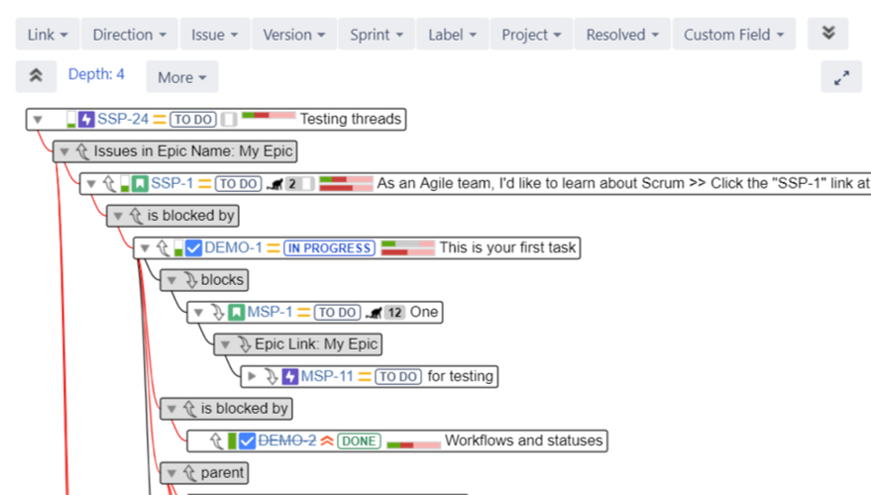Open the Custom Field dropdown
This screenshot has width=871, height=495.
click(x=734, y=34)
